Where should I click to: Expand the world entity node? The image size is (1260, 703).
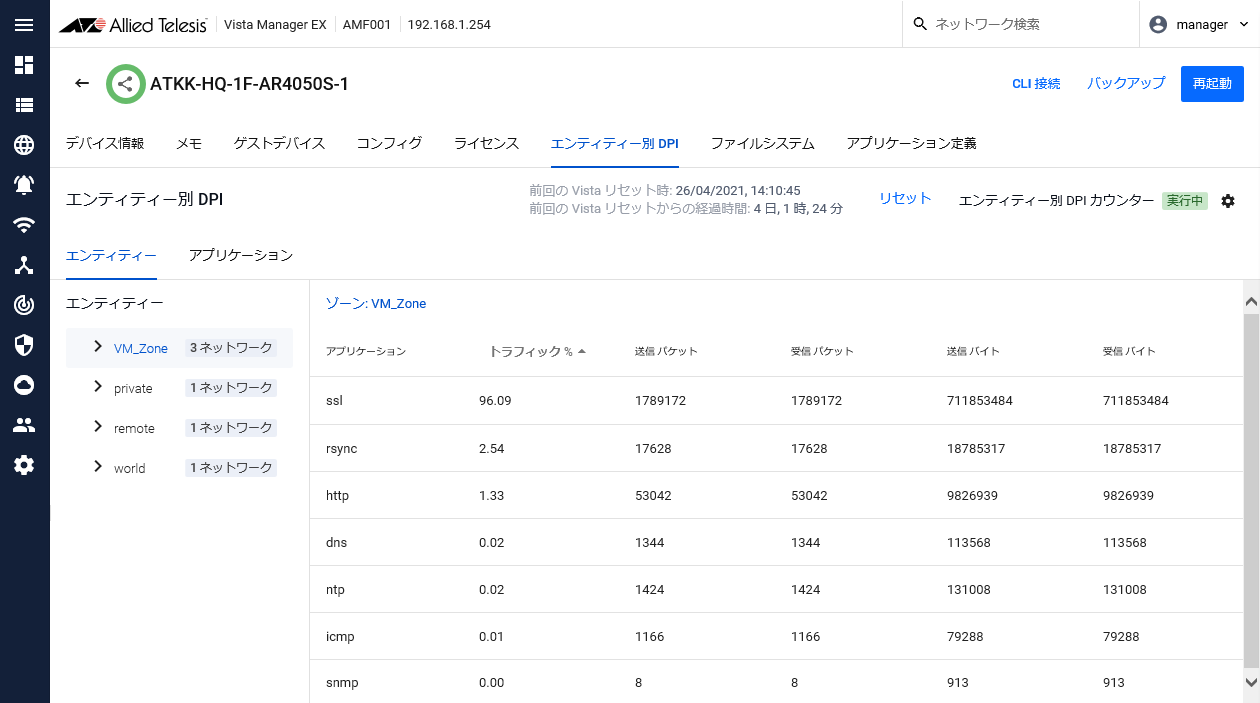tap(97, 467)
